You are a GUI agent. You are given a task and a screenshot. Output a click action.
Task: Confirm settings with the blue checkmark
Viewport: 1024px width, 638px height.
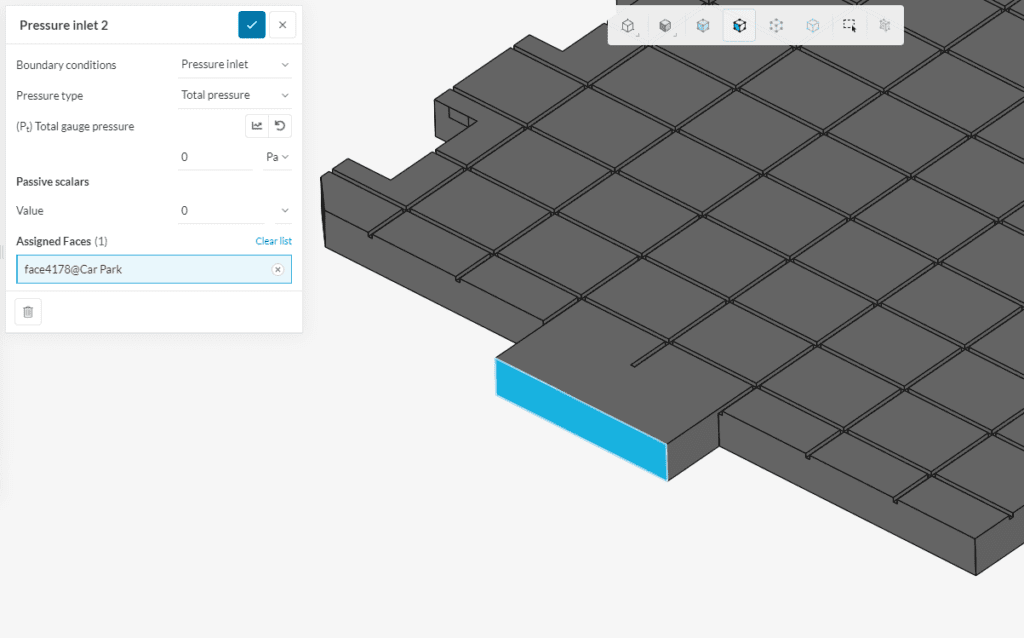click(251, 24)
